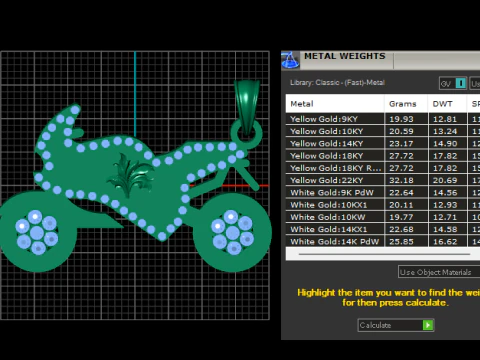
Task: Sort by the Metal column header
Action: [335, 104]
